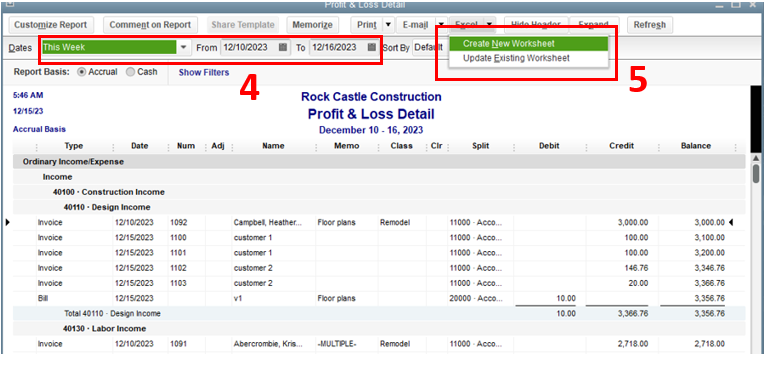Choose Update Existing Worksheet menu entry

[529, 58]
